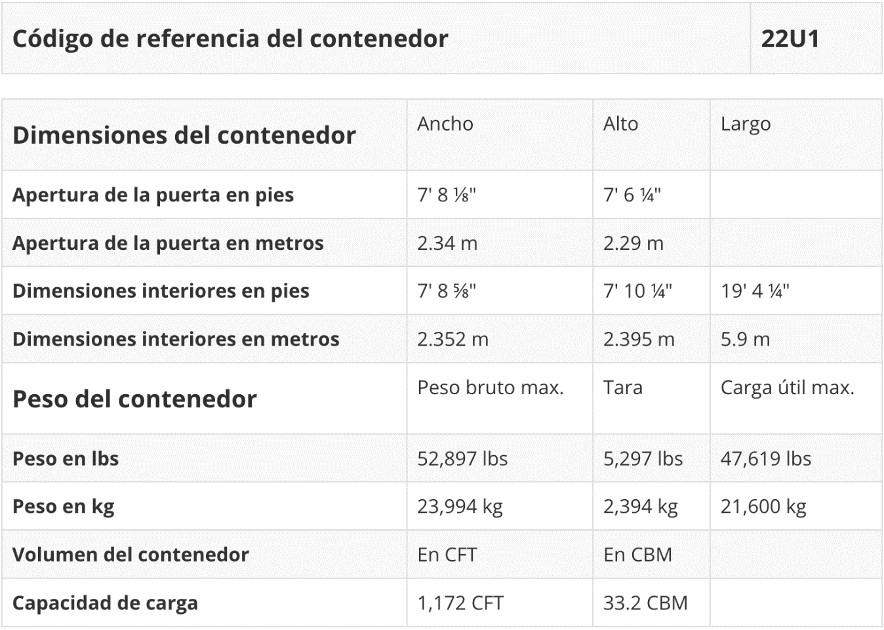Click the 'Largo' column header
This screenshot has width=884, height=630.
(745, 124)
